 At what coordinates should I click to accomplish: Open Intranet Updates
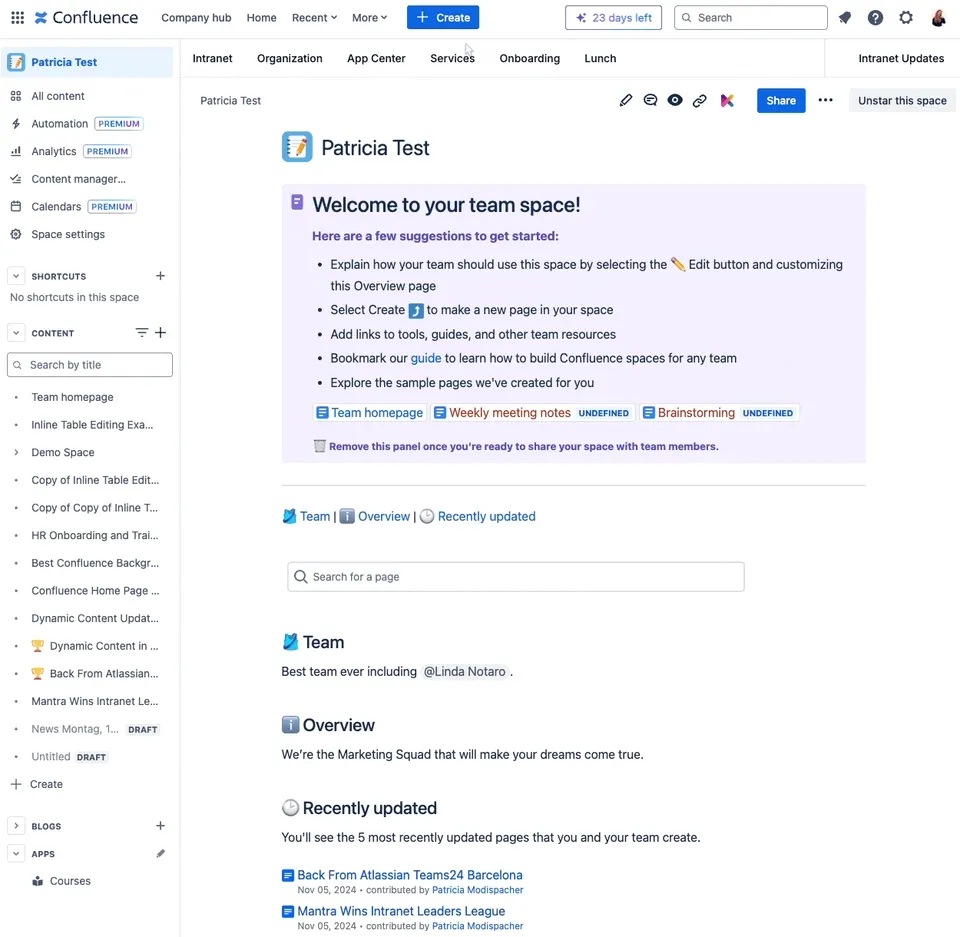pyautogui.click(x=901, y=58)
